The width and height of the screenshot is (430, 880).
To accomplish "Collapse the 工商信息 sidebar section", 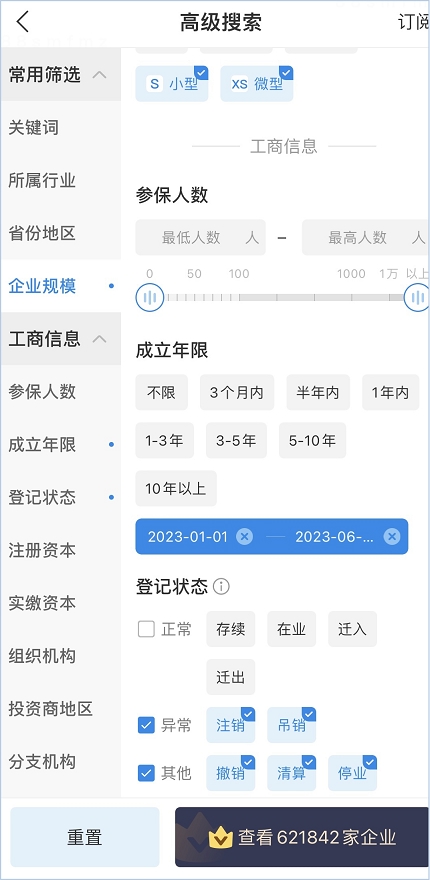I will click(x=100, y=339).
